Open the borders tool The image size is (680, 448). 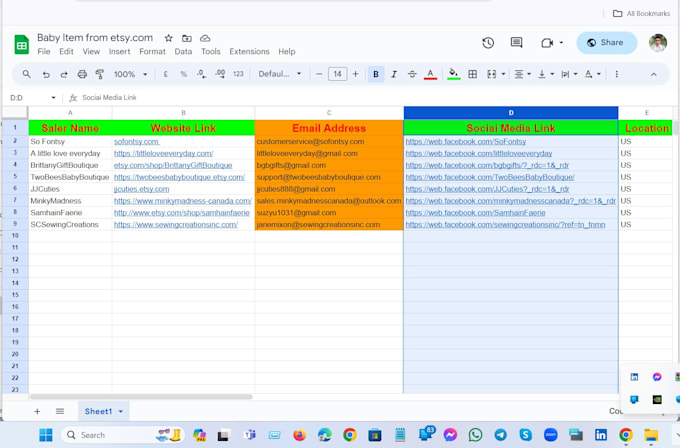pyautogui.click(x=472, y=74)
